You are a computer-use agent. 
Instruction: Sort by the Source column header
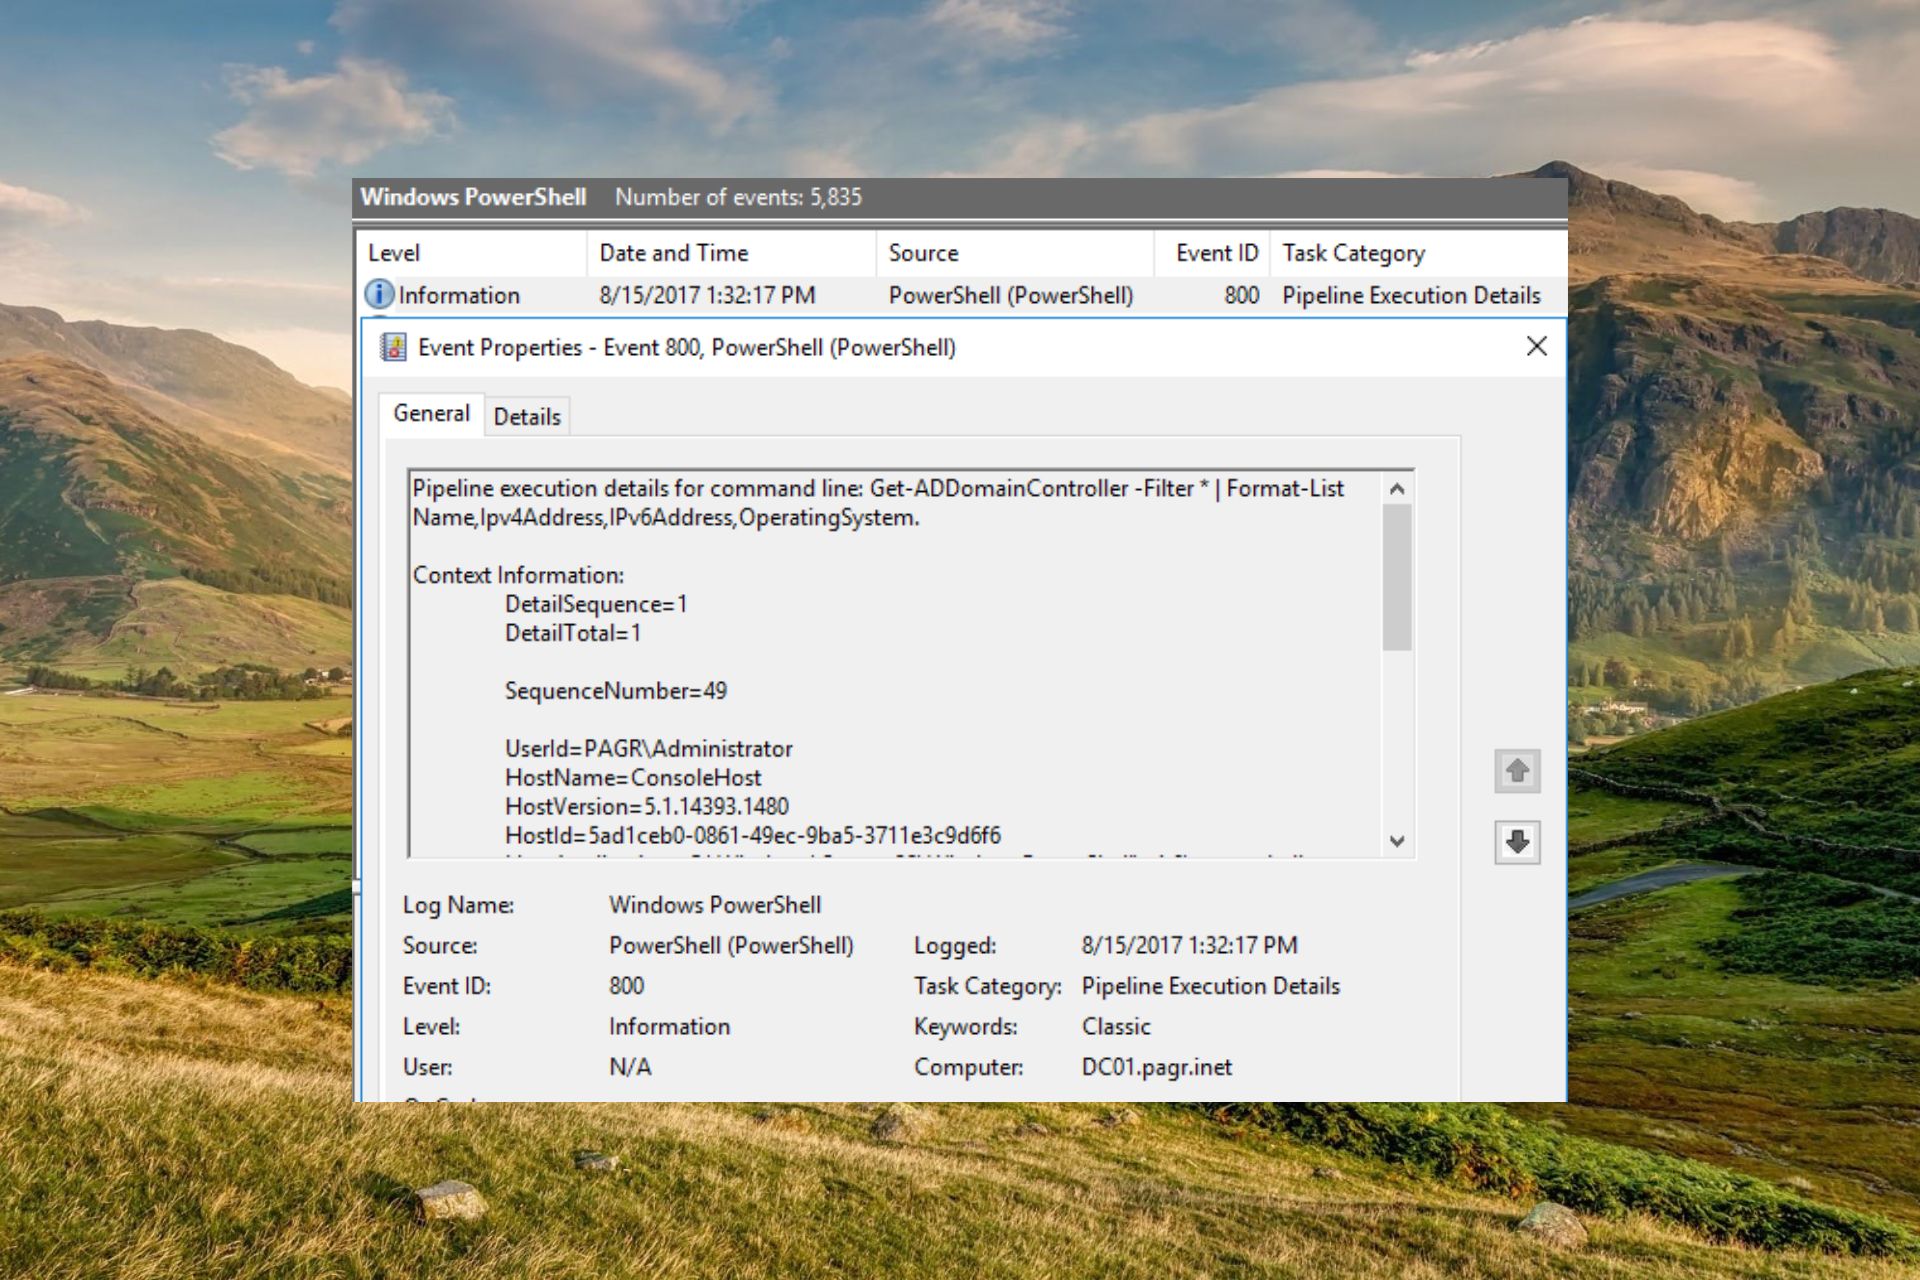point(1015,253)
